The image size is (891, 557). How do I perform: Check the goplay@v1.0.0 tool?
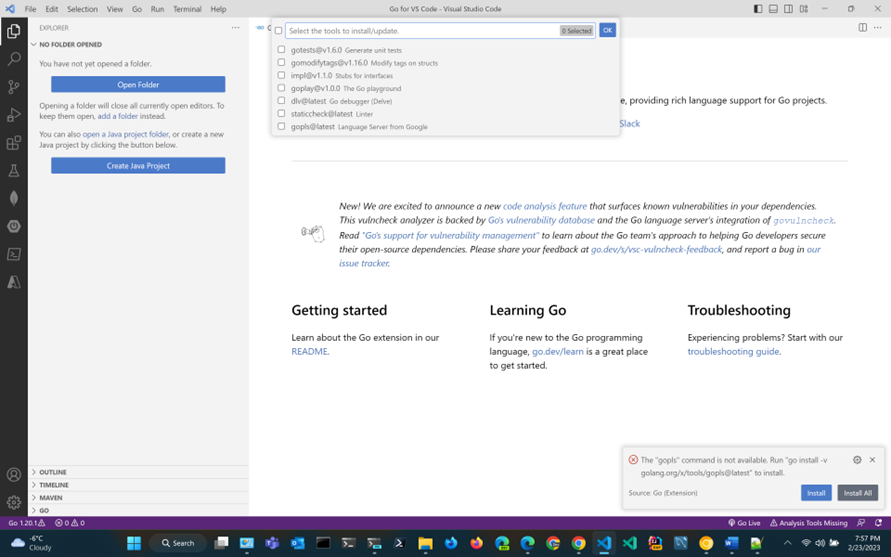[281, 88]
